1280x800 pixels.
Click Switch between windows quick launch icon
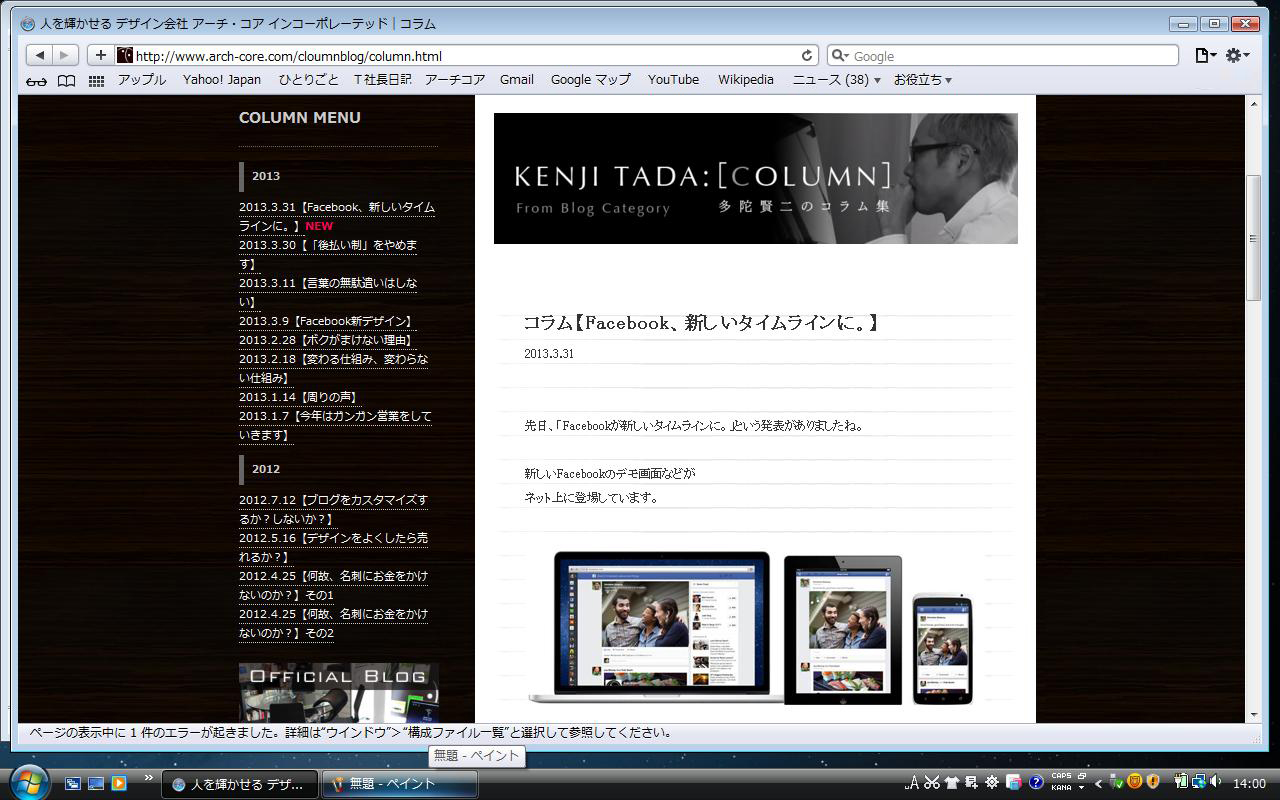[x=73, y=783]
